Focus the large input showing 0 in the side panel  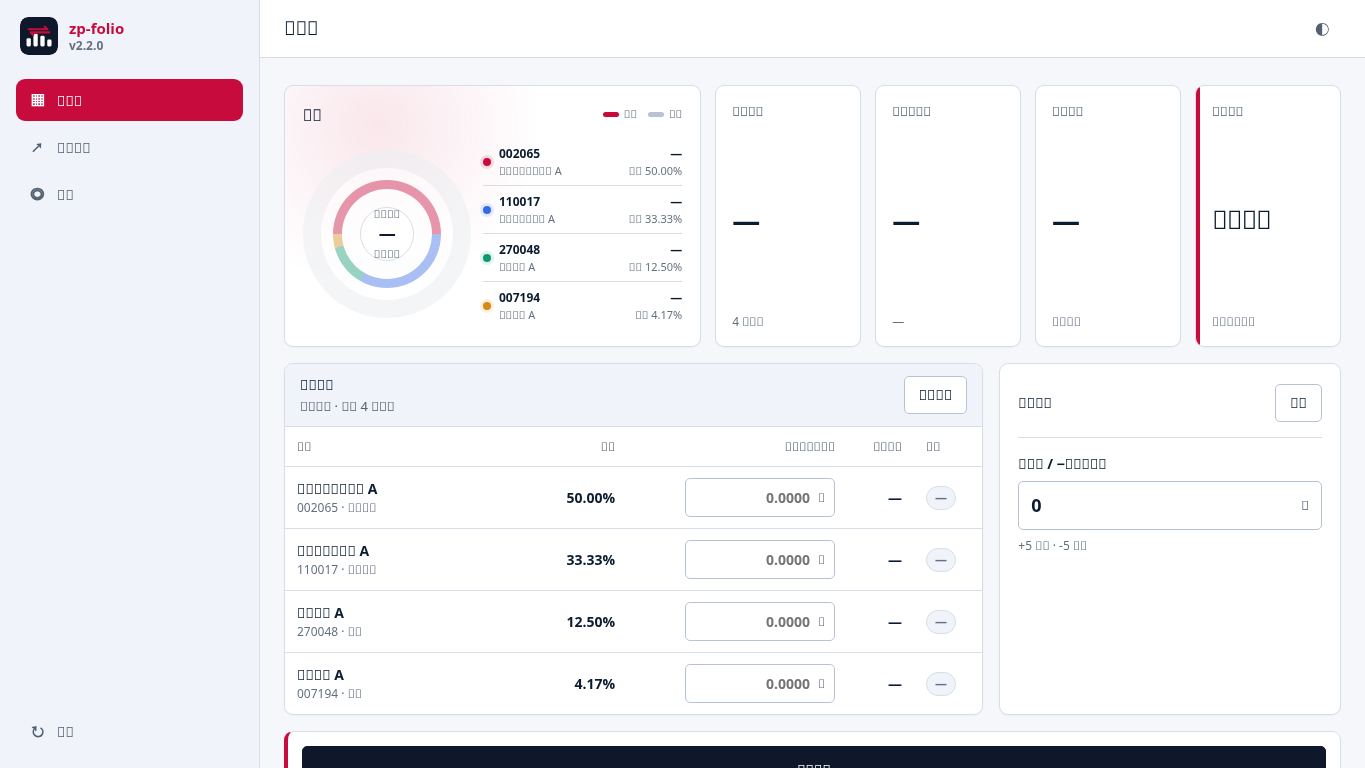tap(1170, 505)
